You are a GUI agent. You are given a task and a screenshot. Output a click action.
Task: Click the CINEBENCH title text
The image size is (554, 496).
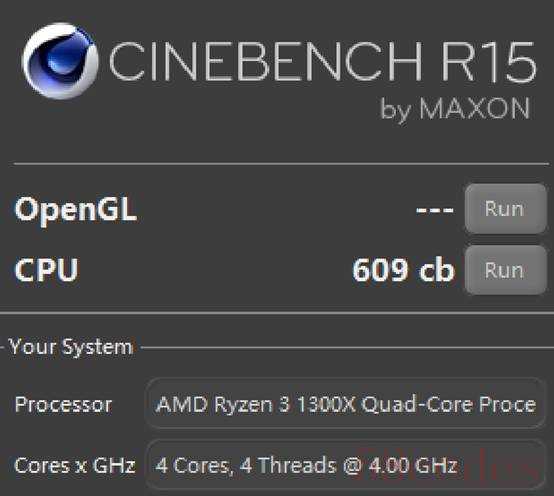266,61
